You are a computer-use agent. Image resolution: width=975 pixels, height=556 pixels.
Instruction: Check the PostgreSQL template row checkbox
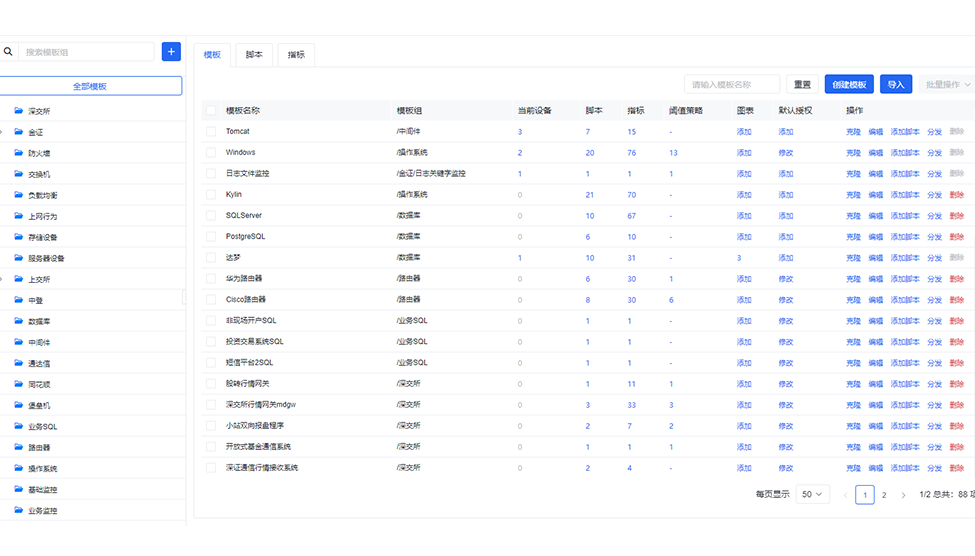click(x=211, y=236)
